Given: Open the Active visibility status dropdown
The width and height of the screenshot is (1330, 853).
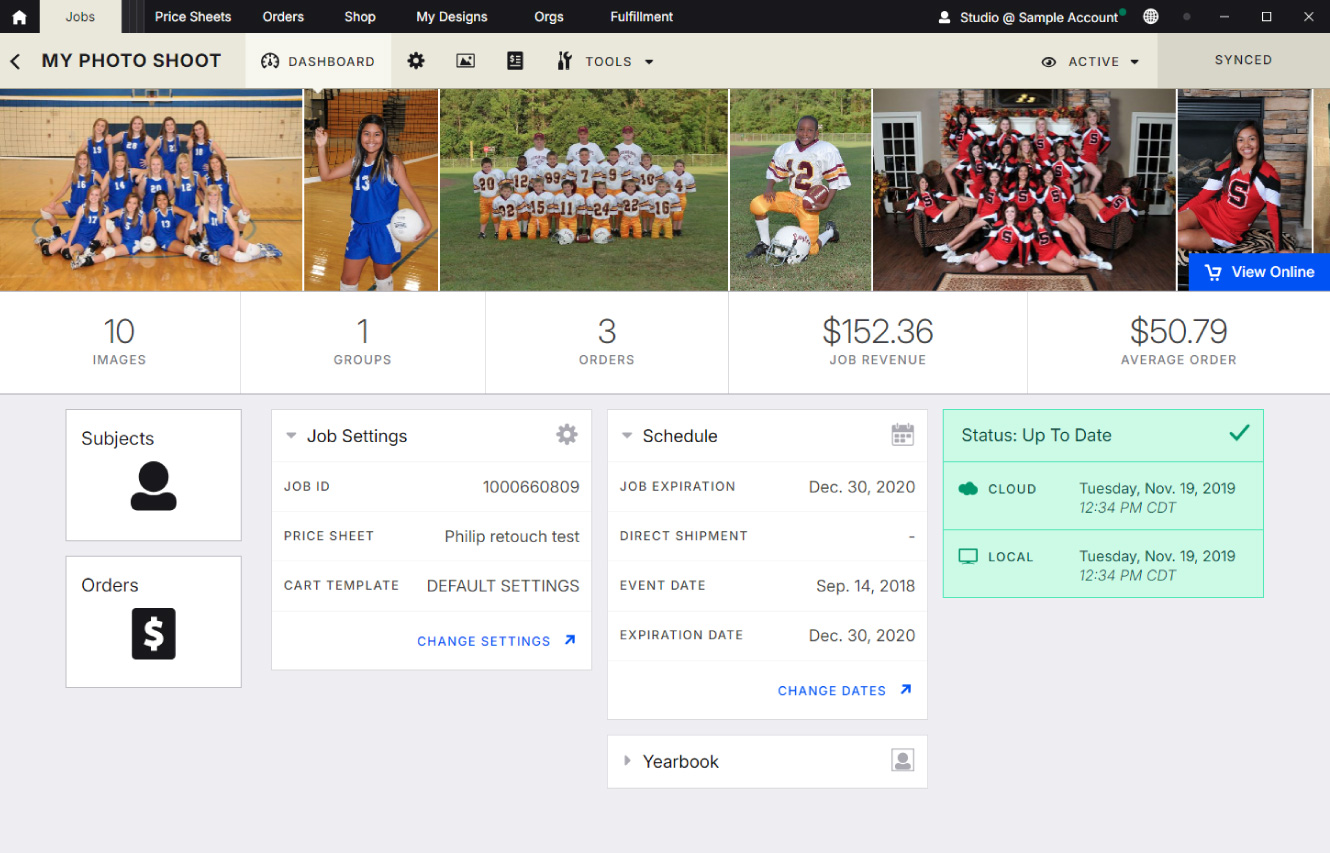Looking at the screenshot, I should click(1091, 62).
